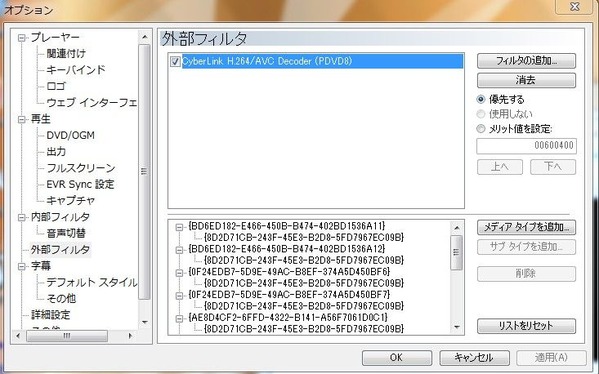
Task: Click the サブ タイプを追加 button
Action: 526,247
